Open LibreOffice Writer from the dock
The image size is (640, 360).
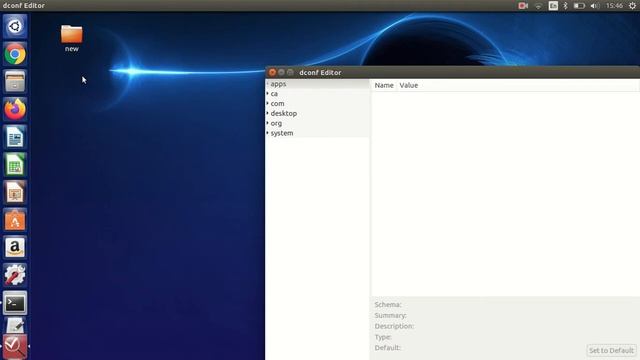click(x=15, y=137)
